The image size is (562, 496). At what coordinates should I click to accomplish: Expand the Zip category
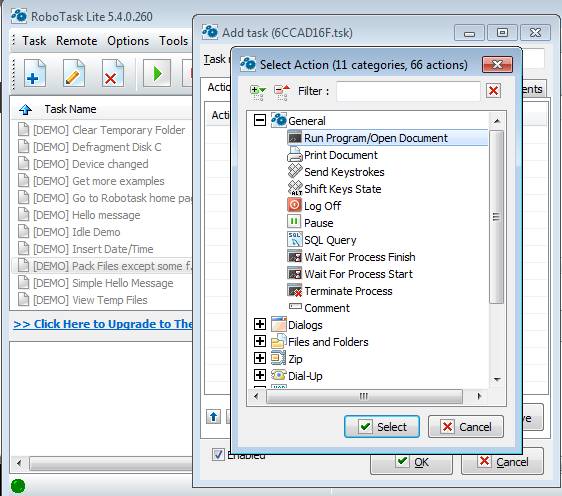[259, 358]
